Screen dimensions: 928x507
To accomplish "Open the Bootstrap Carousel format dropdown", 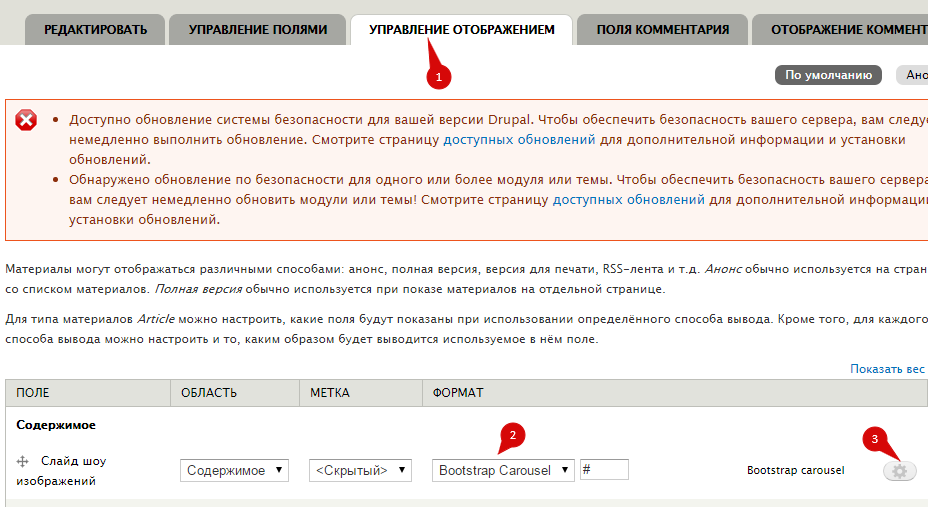I will click(503, 470).
